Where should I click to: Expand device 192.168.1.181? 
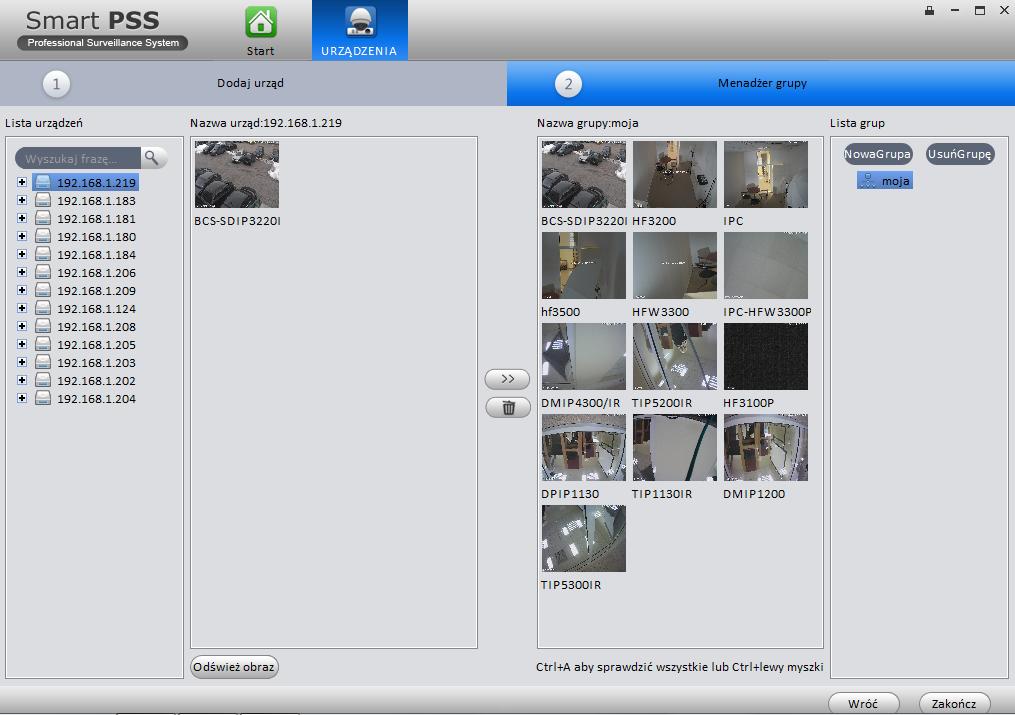[x=22, y=218]
